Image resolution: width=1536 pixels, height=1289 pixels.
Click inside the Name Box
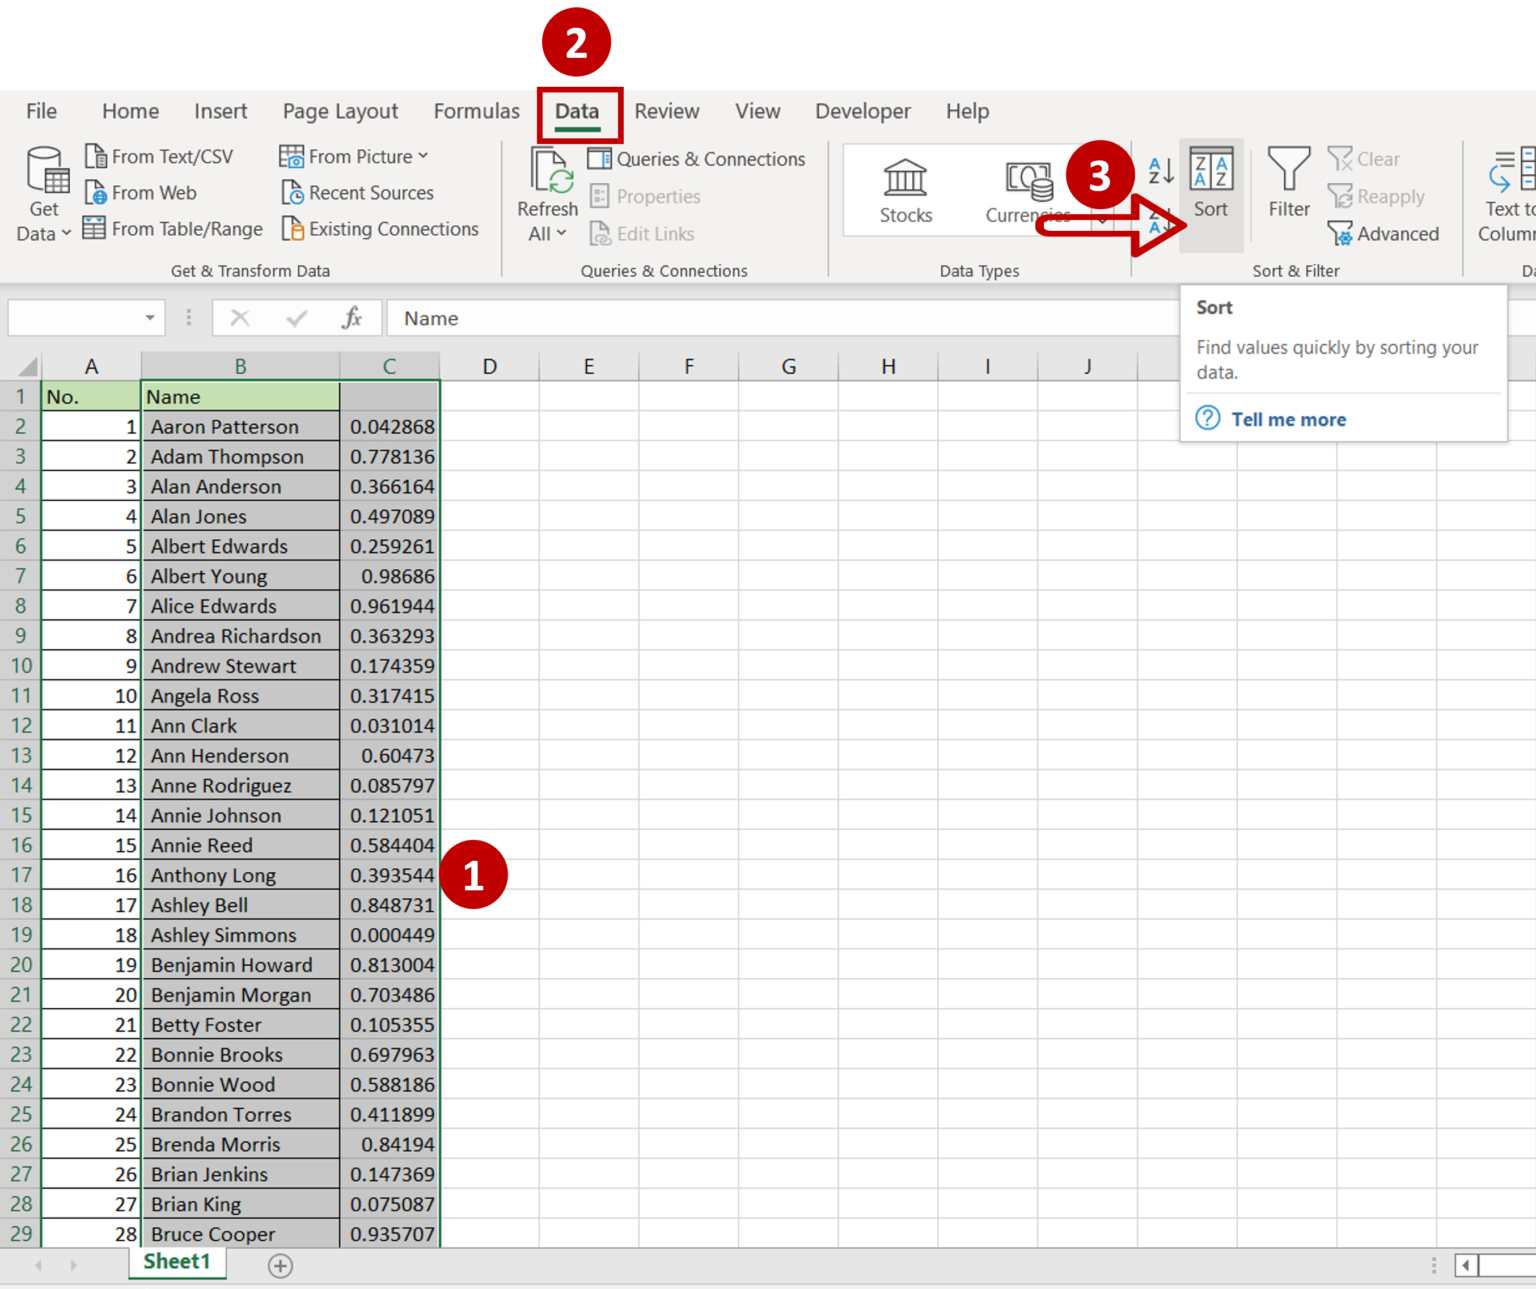(74, 318)
